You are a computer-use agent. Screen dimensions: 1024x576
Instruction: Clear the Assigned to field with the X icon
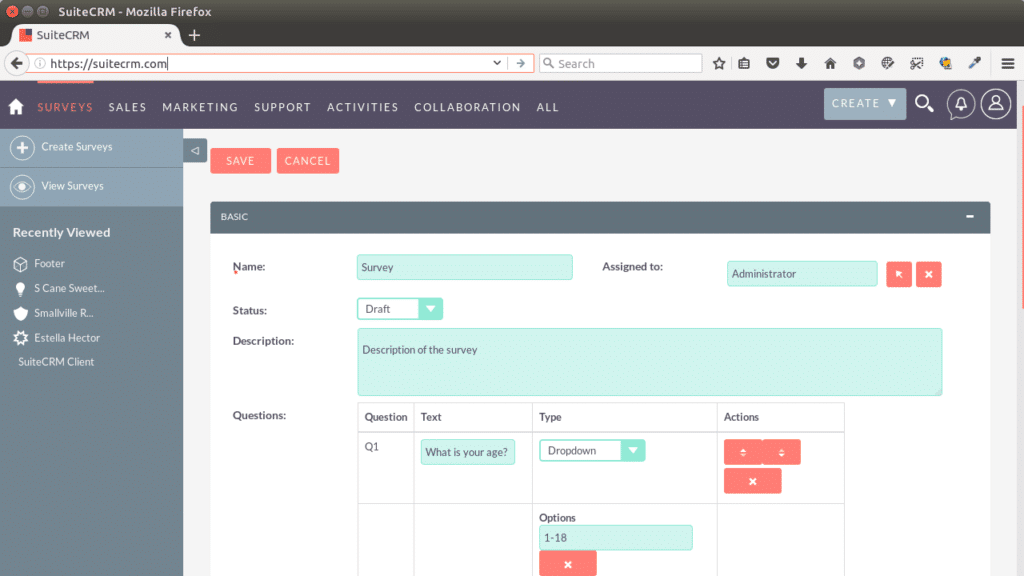click(x=928, y=274)
